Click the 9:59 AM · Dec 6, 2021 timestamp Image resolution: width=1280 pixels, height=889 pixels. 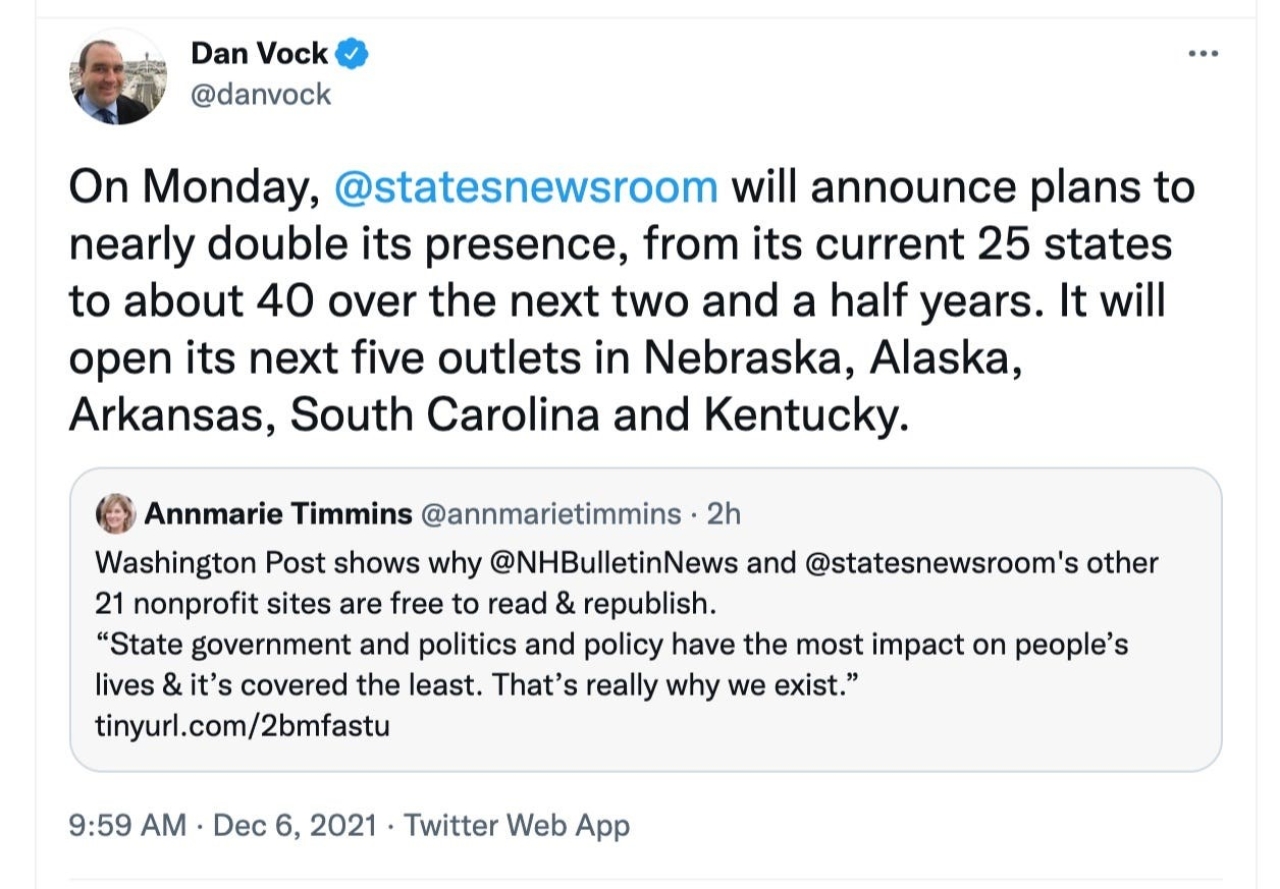[x=223, y=826]
